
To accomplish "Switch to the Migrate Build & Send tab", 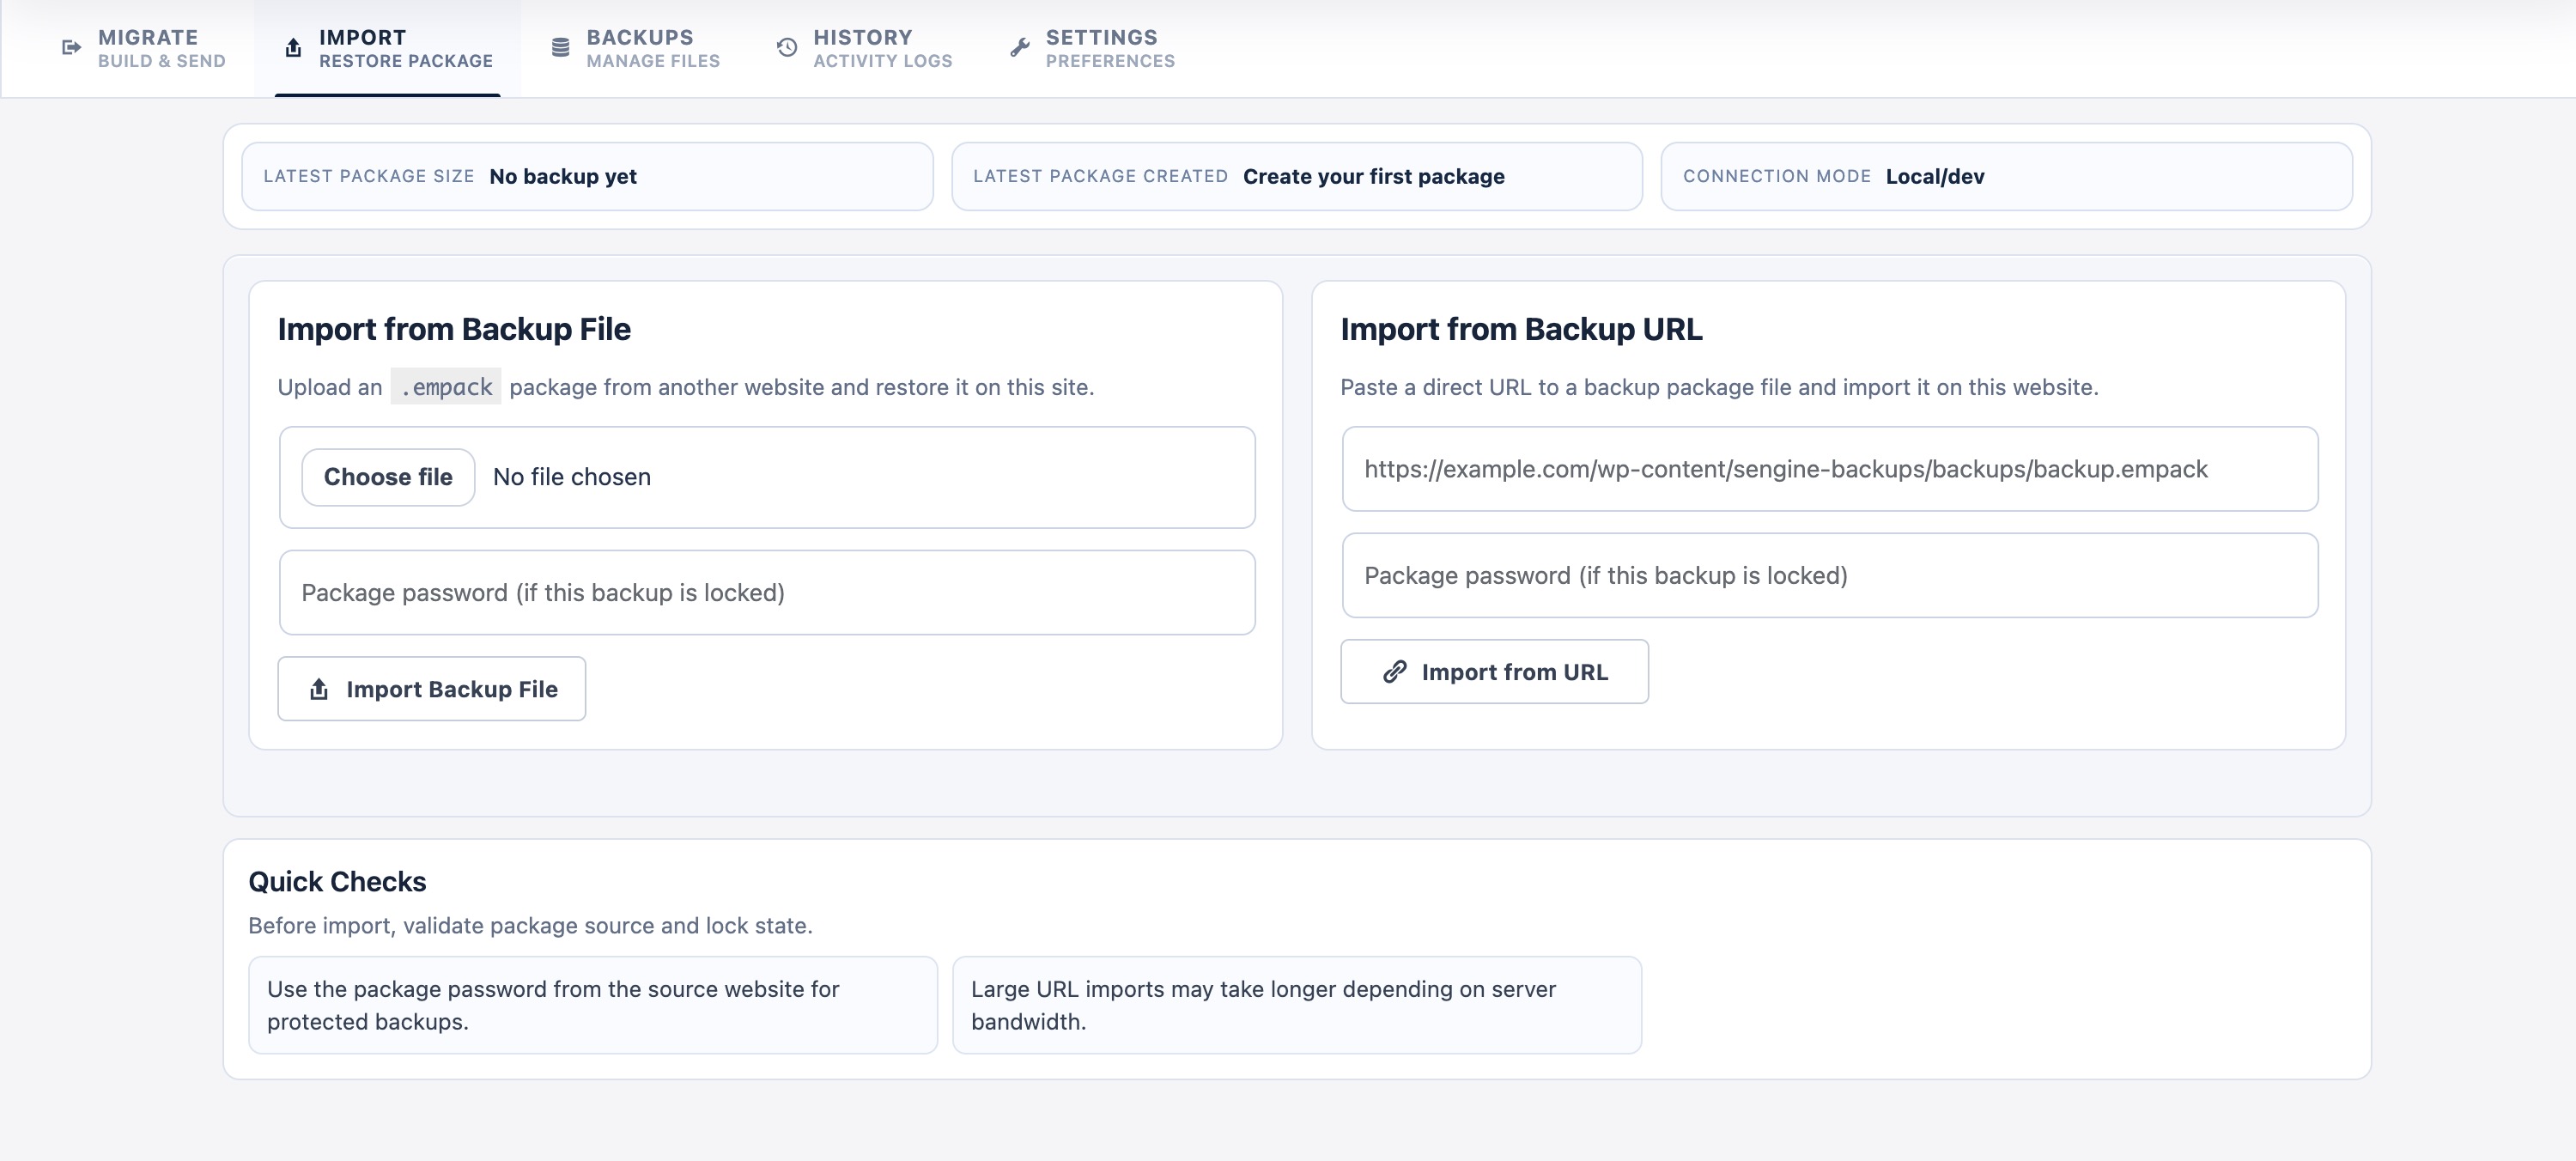I will coord(146,48).
